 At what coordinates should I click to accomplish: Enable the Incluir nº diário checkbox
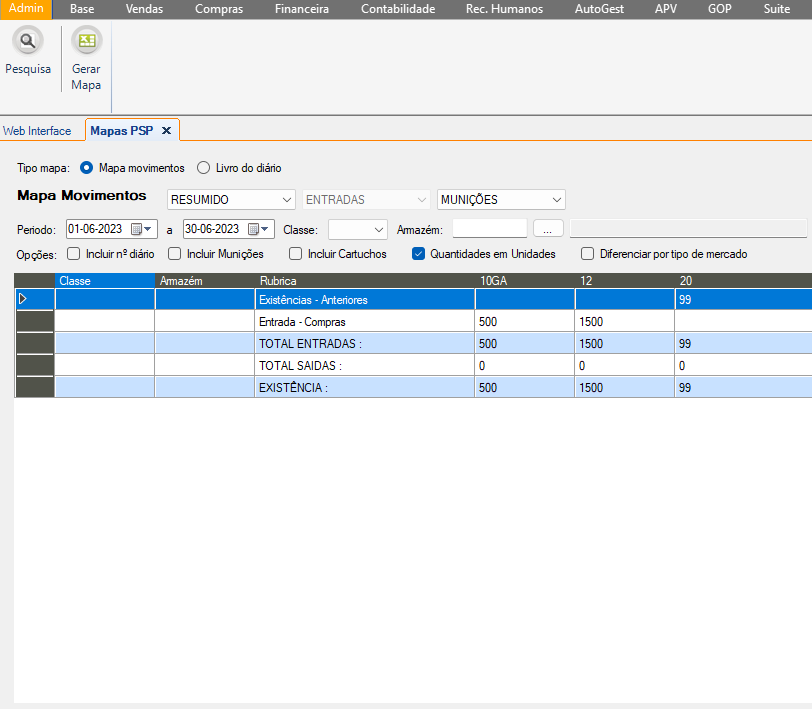tap(74, 254)
